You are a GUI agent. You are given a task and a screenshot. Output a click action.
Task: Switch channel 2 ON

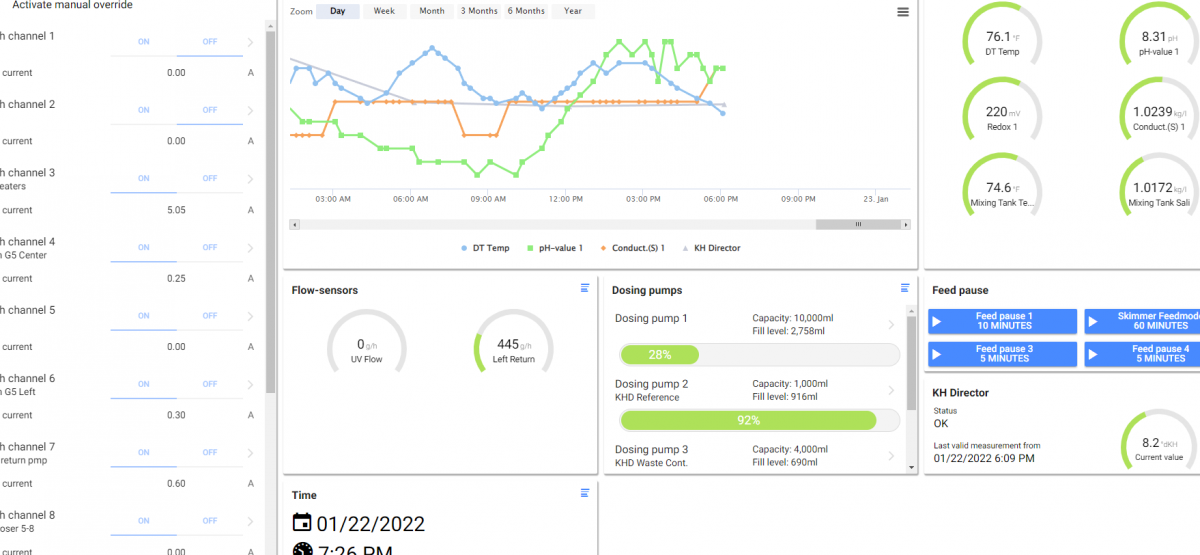click(143, 110)
